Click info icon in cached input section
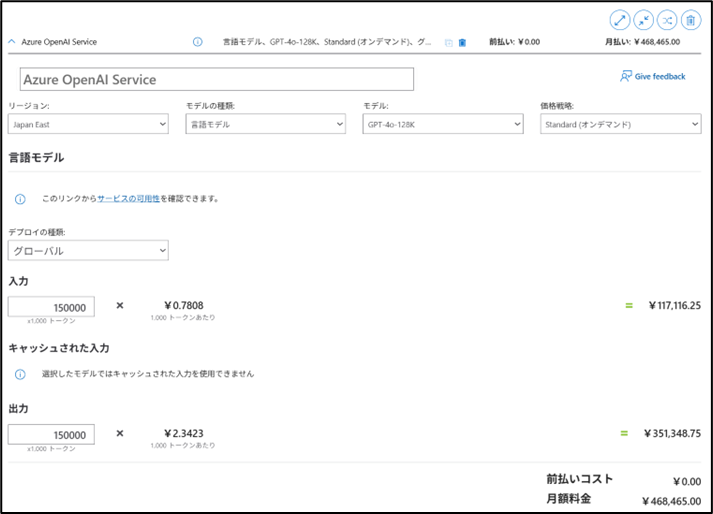Viewport: 713px width, 514px height. pos(20,374)
